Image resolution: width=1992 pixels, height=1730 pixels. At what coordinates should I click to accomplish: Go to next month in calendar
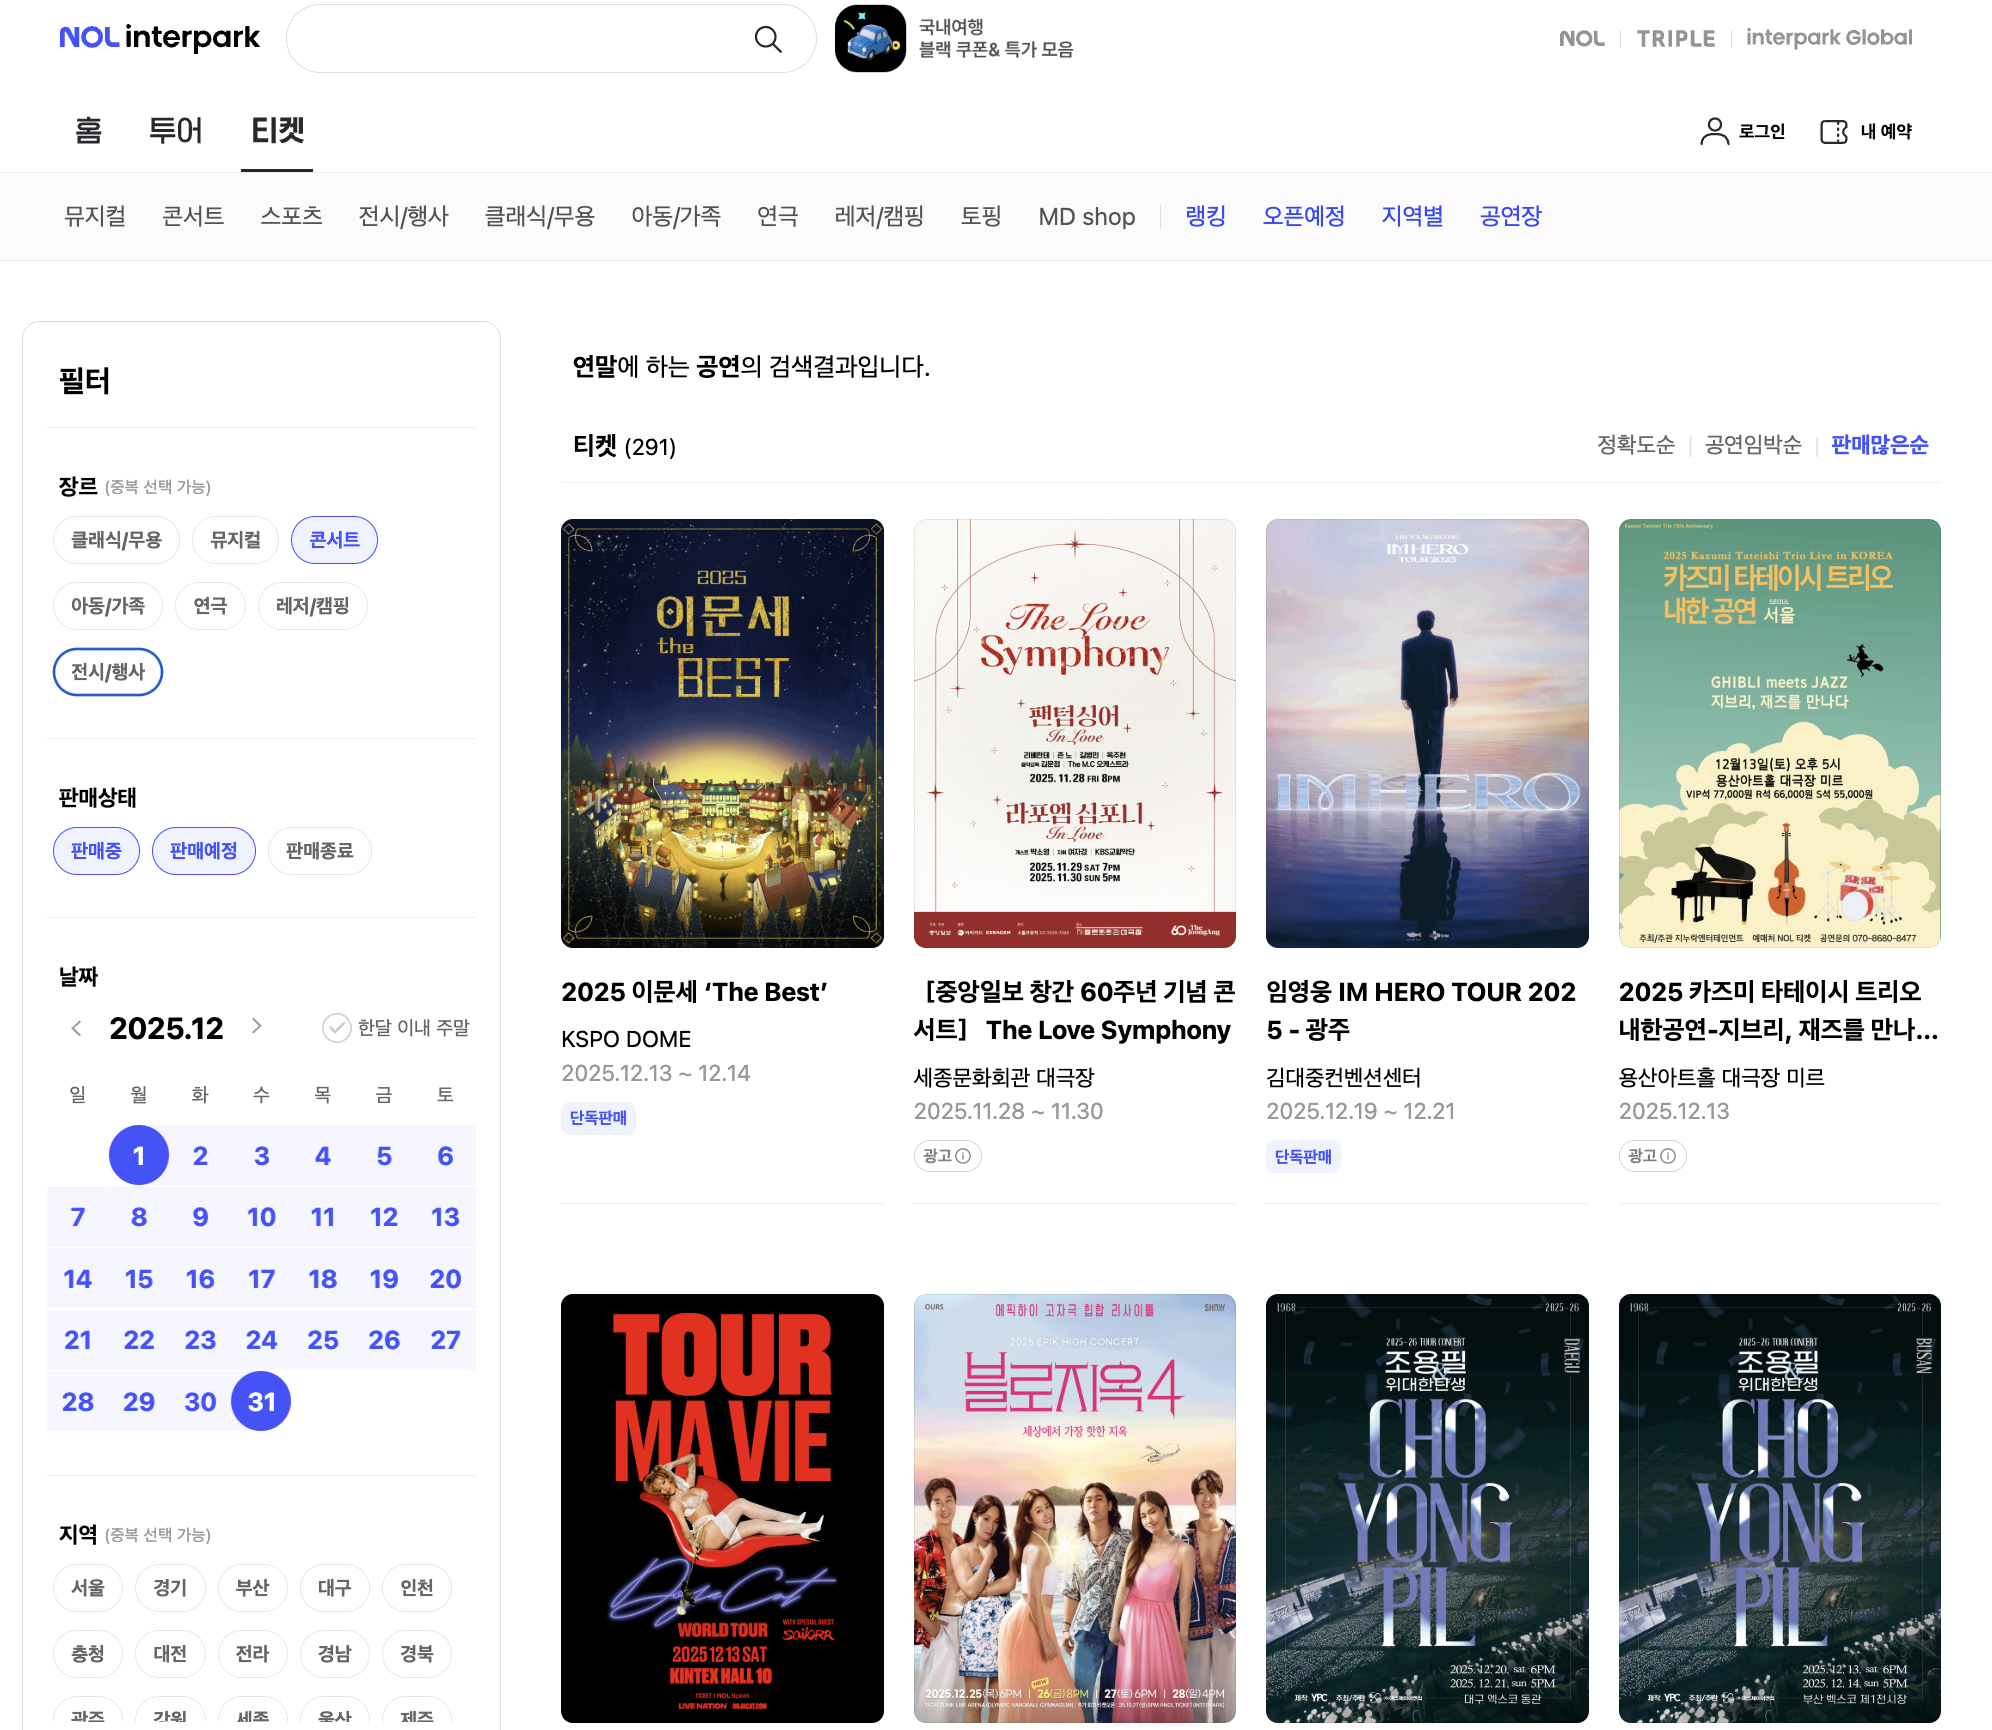click(257, 1026)
